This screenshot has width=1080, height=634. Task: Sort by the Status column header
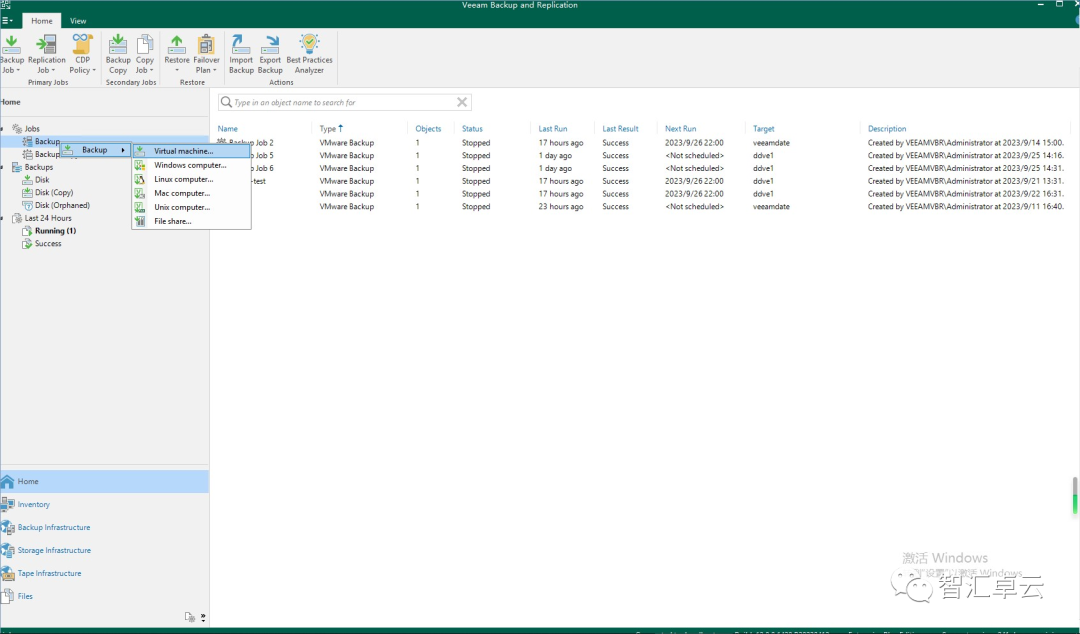pos(472,129)
